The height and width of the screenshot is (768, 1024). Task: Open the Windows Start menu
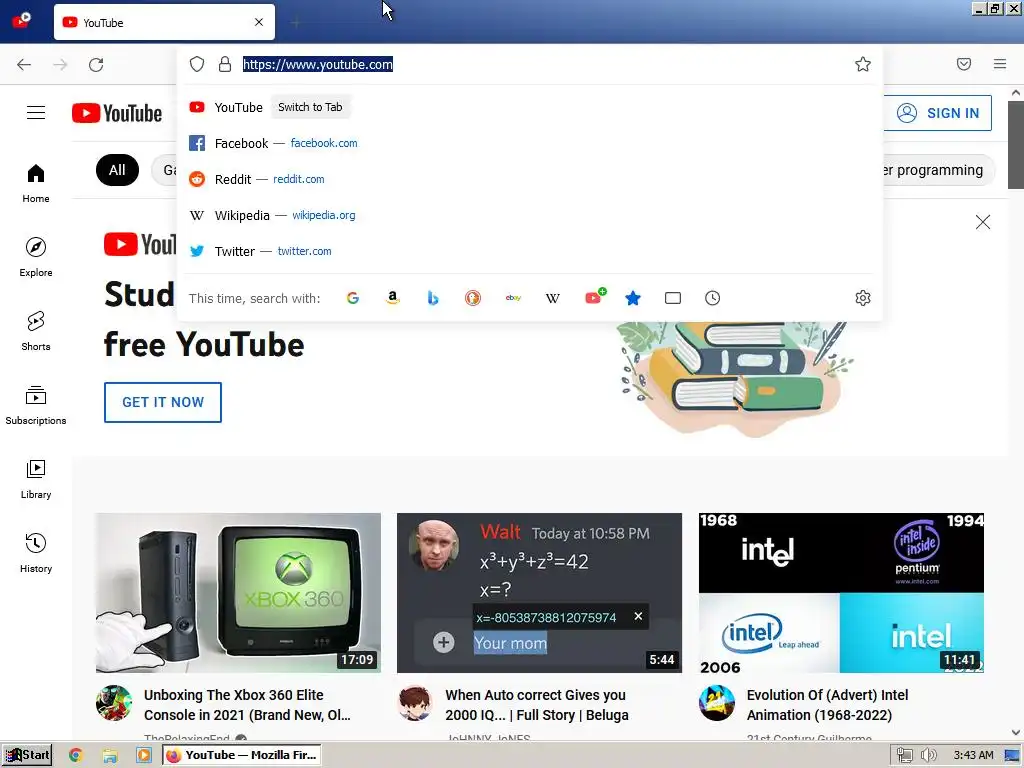pos(27,755)
